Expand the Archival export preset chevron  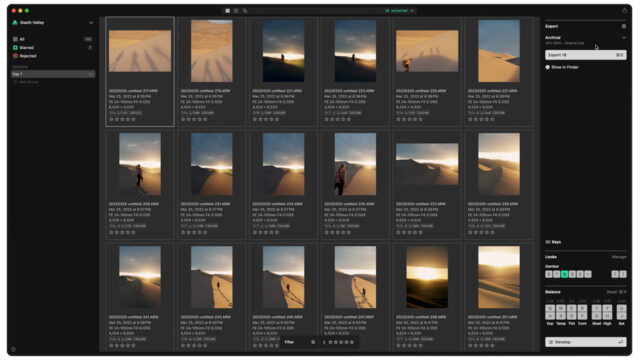click(x=624, y=38)
